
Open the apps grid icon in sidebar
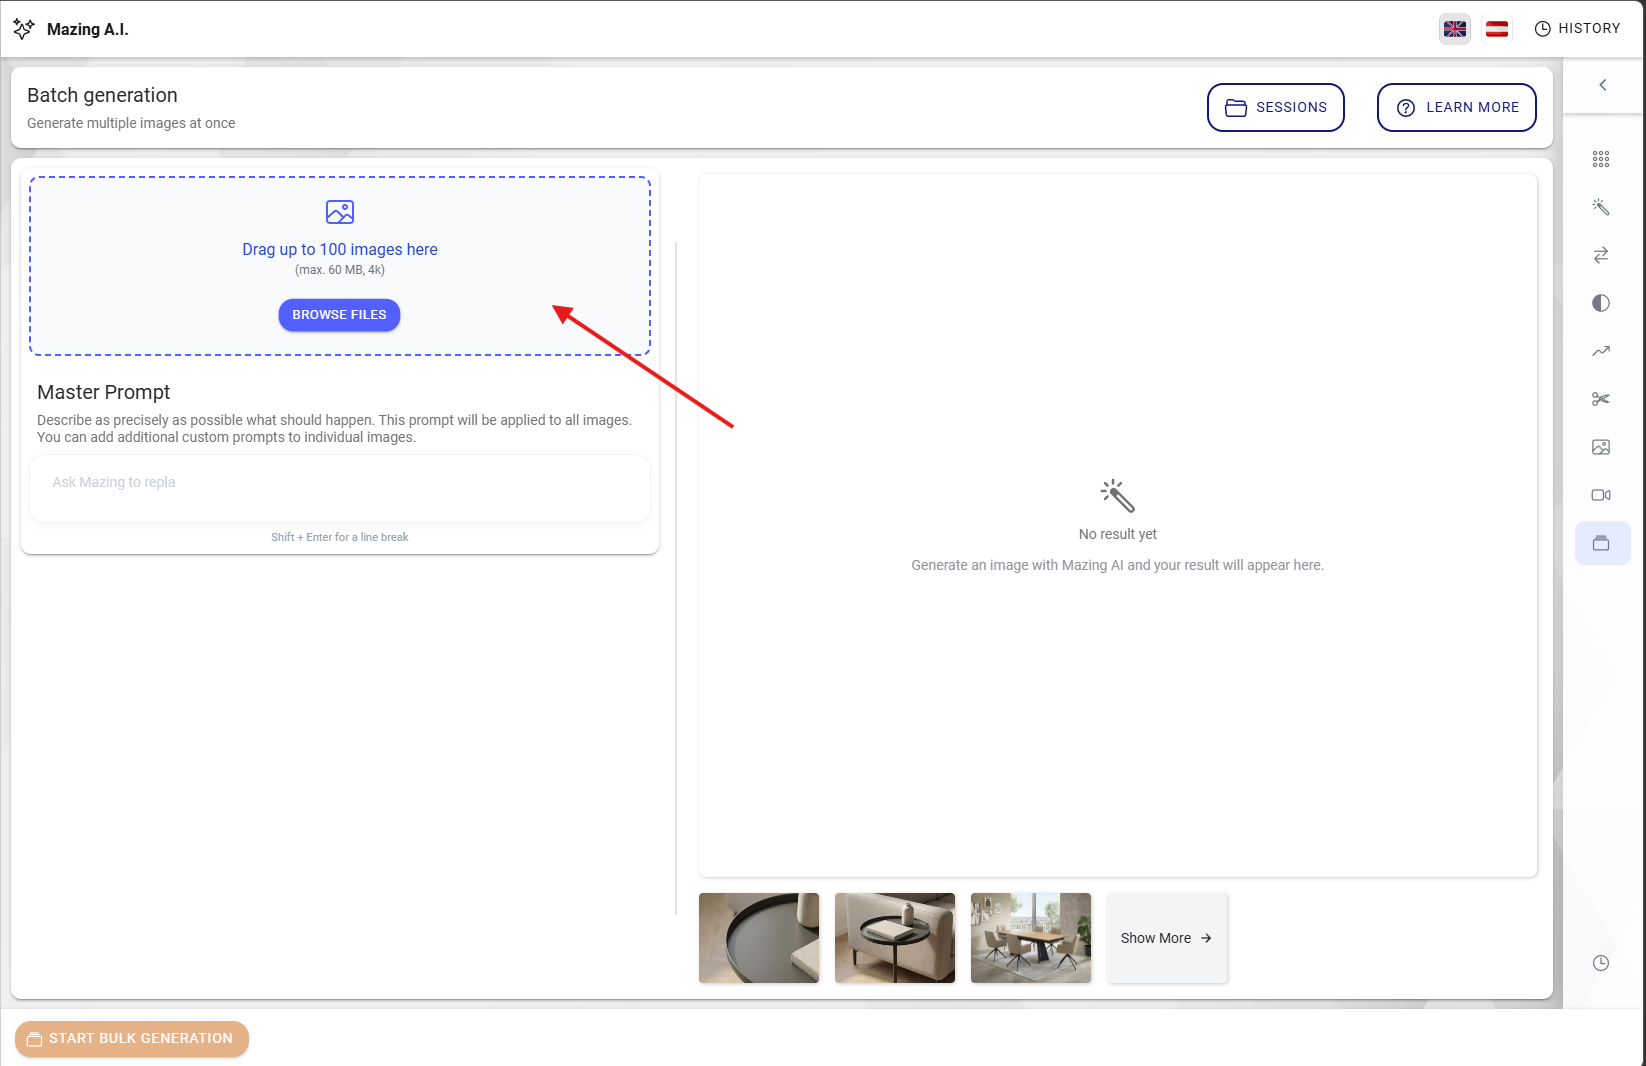(x=1601, y=159)
